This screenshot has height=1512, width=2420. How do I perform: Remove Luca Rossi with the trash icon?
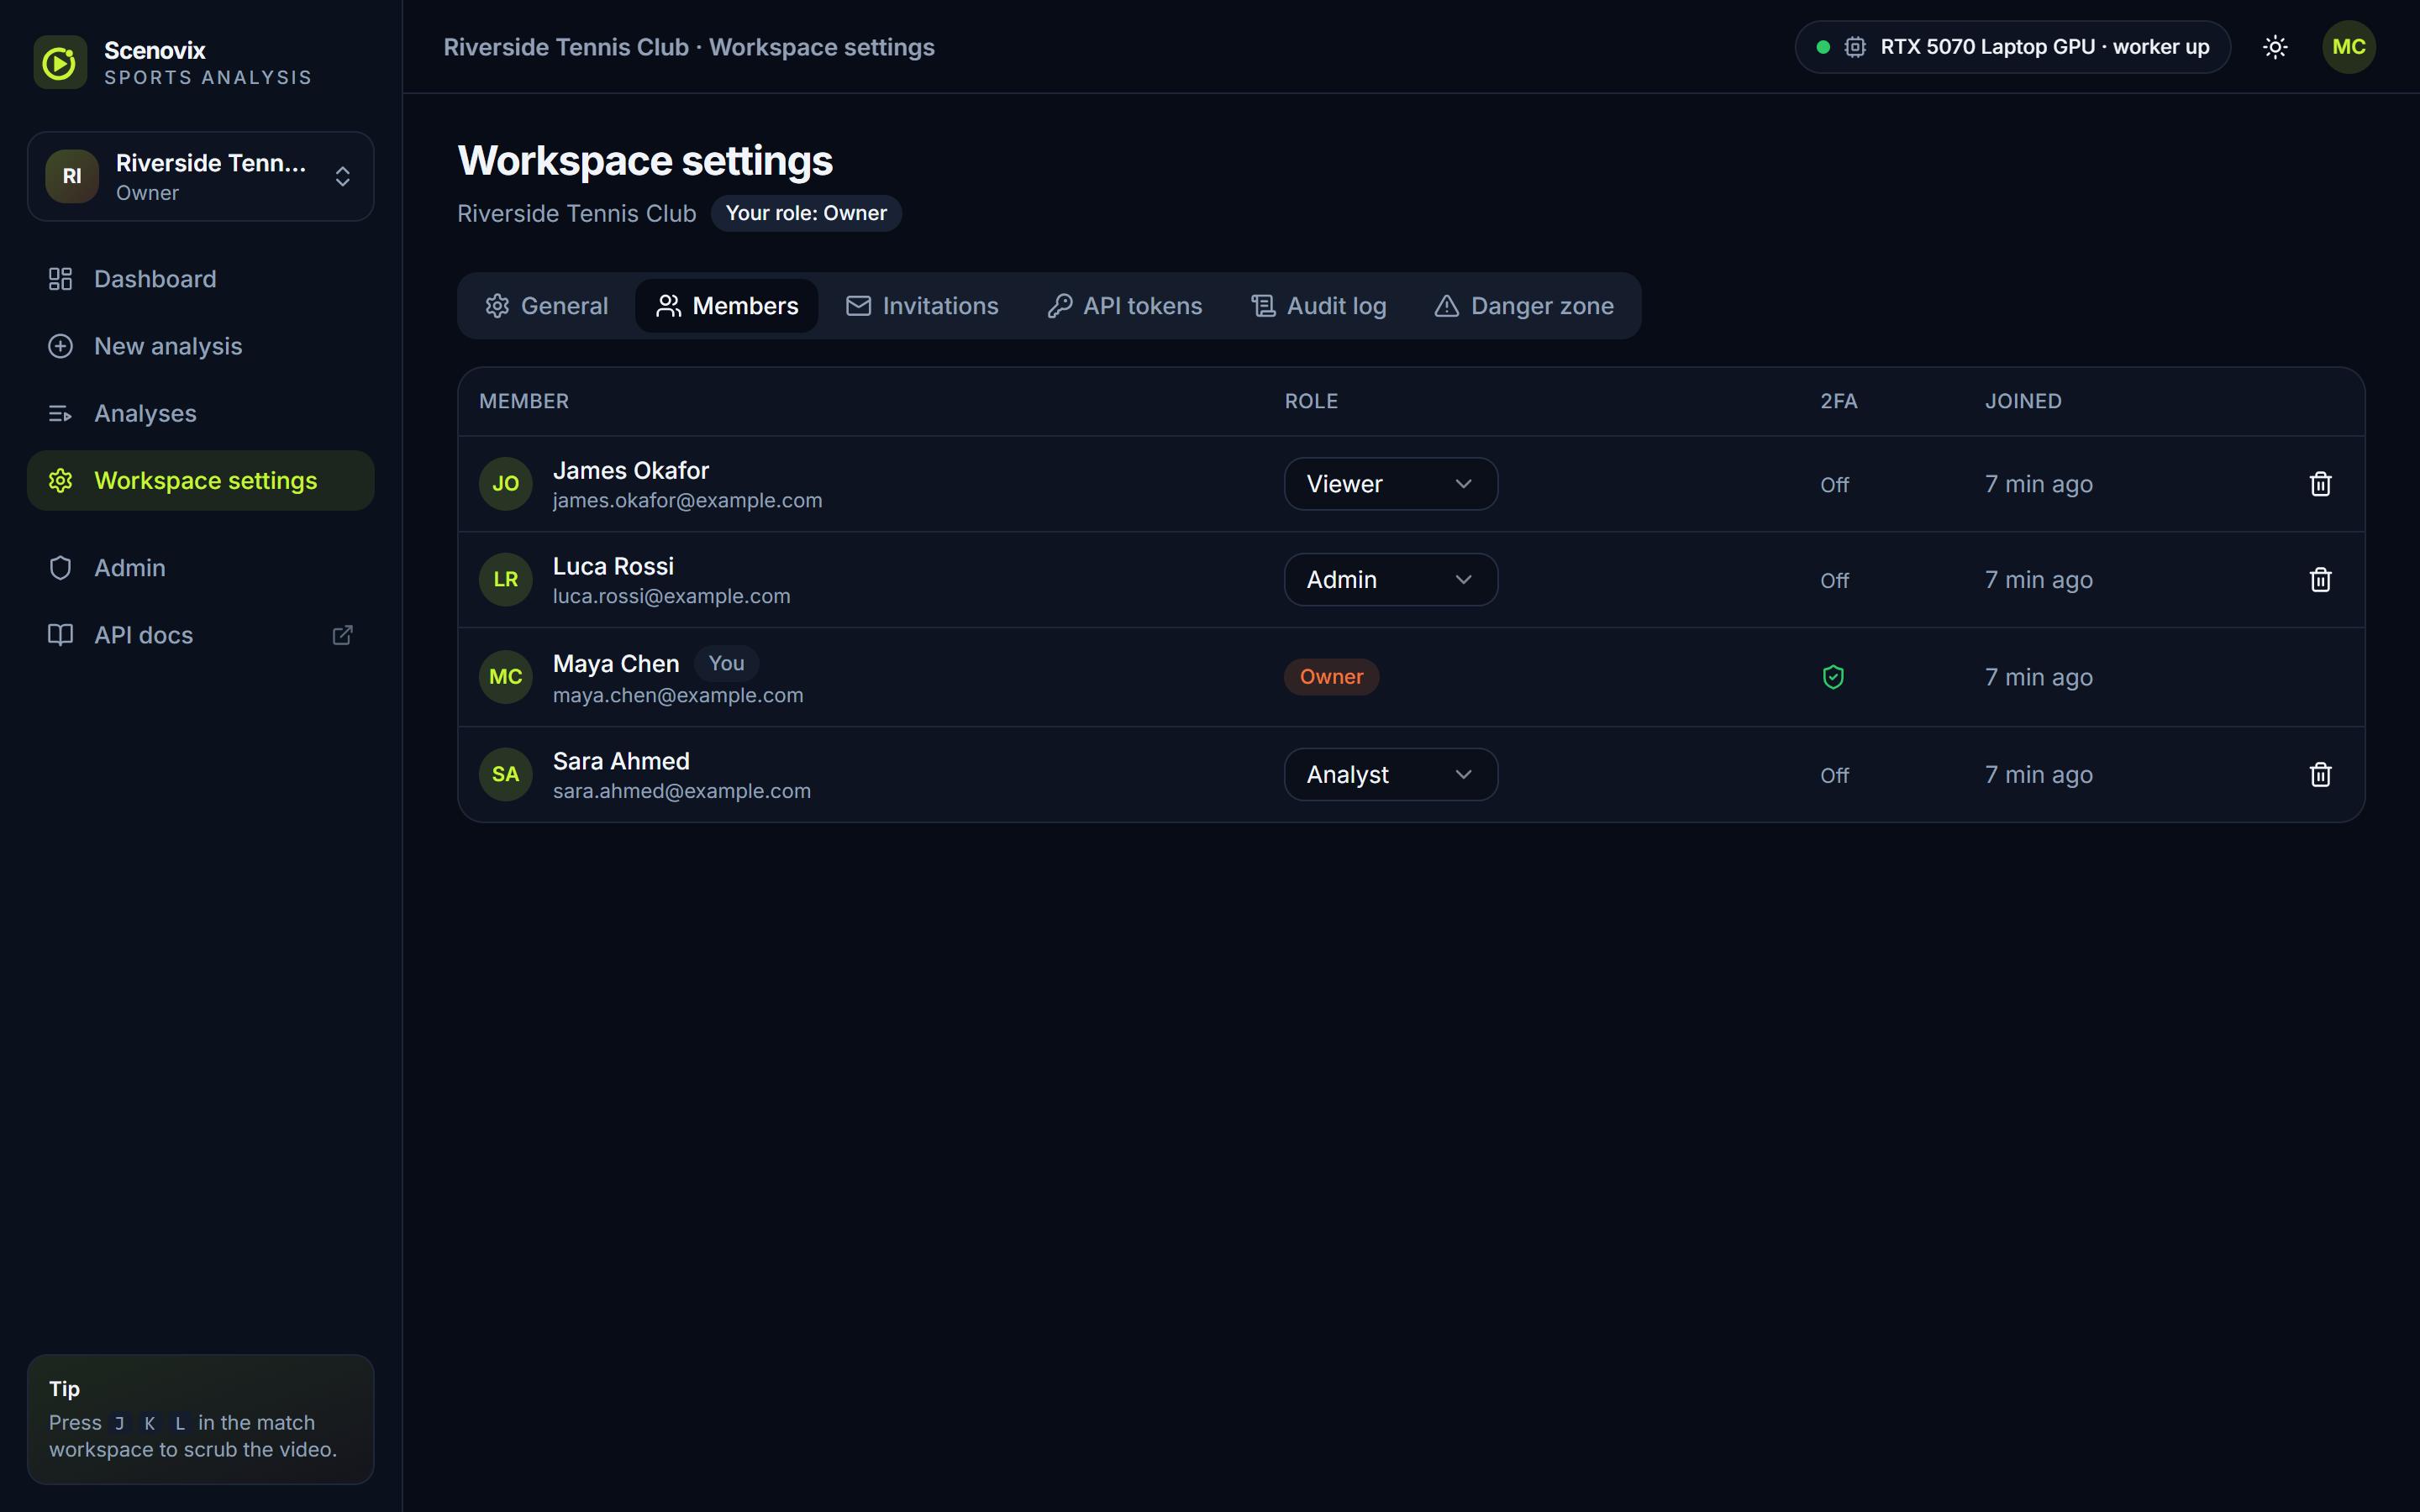[x=2320, y=580]
